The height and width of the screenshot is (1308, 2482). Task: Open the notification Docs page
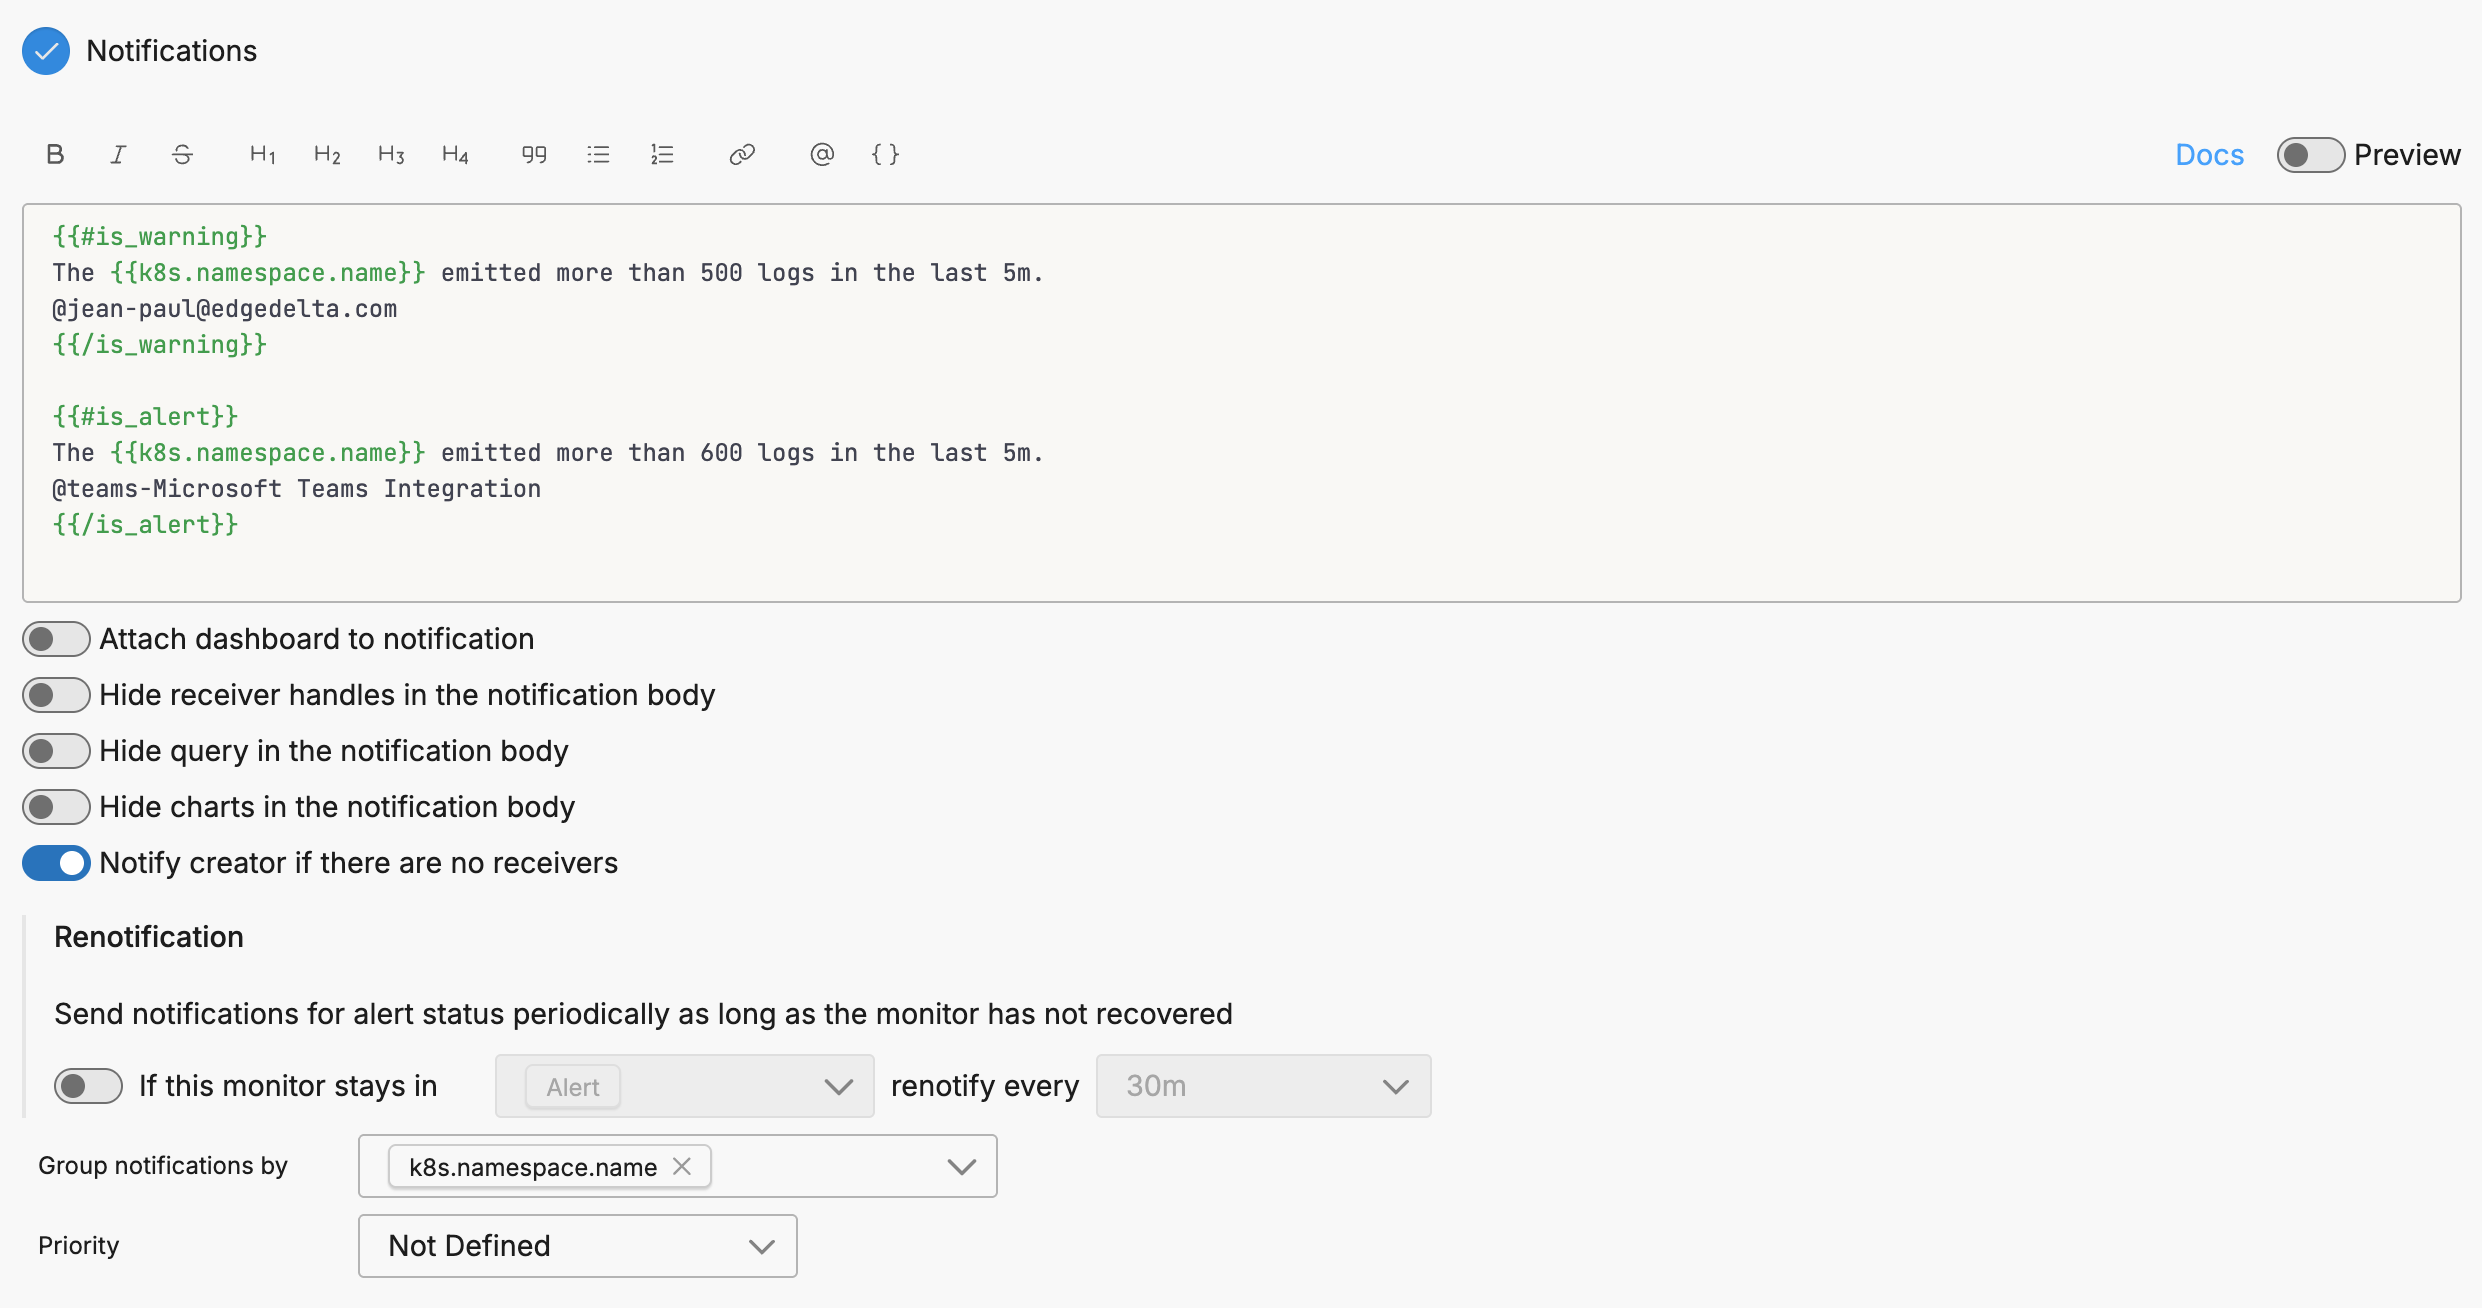point(2209,154)
